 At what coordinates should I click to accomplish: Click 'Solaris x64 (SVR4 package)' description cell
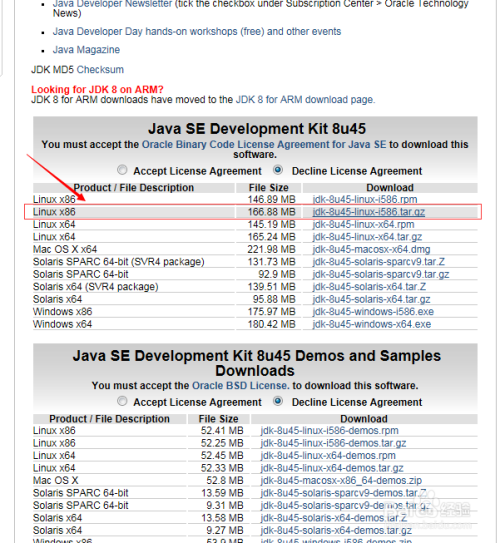coord(96,287)
